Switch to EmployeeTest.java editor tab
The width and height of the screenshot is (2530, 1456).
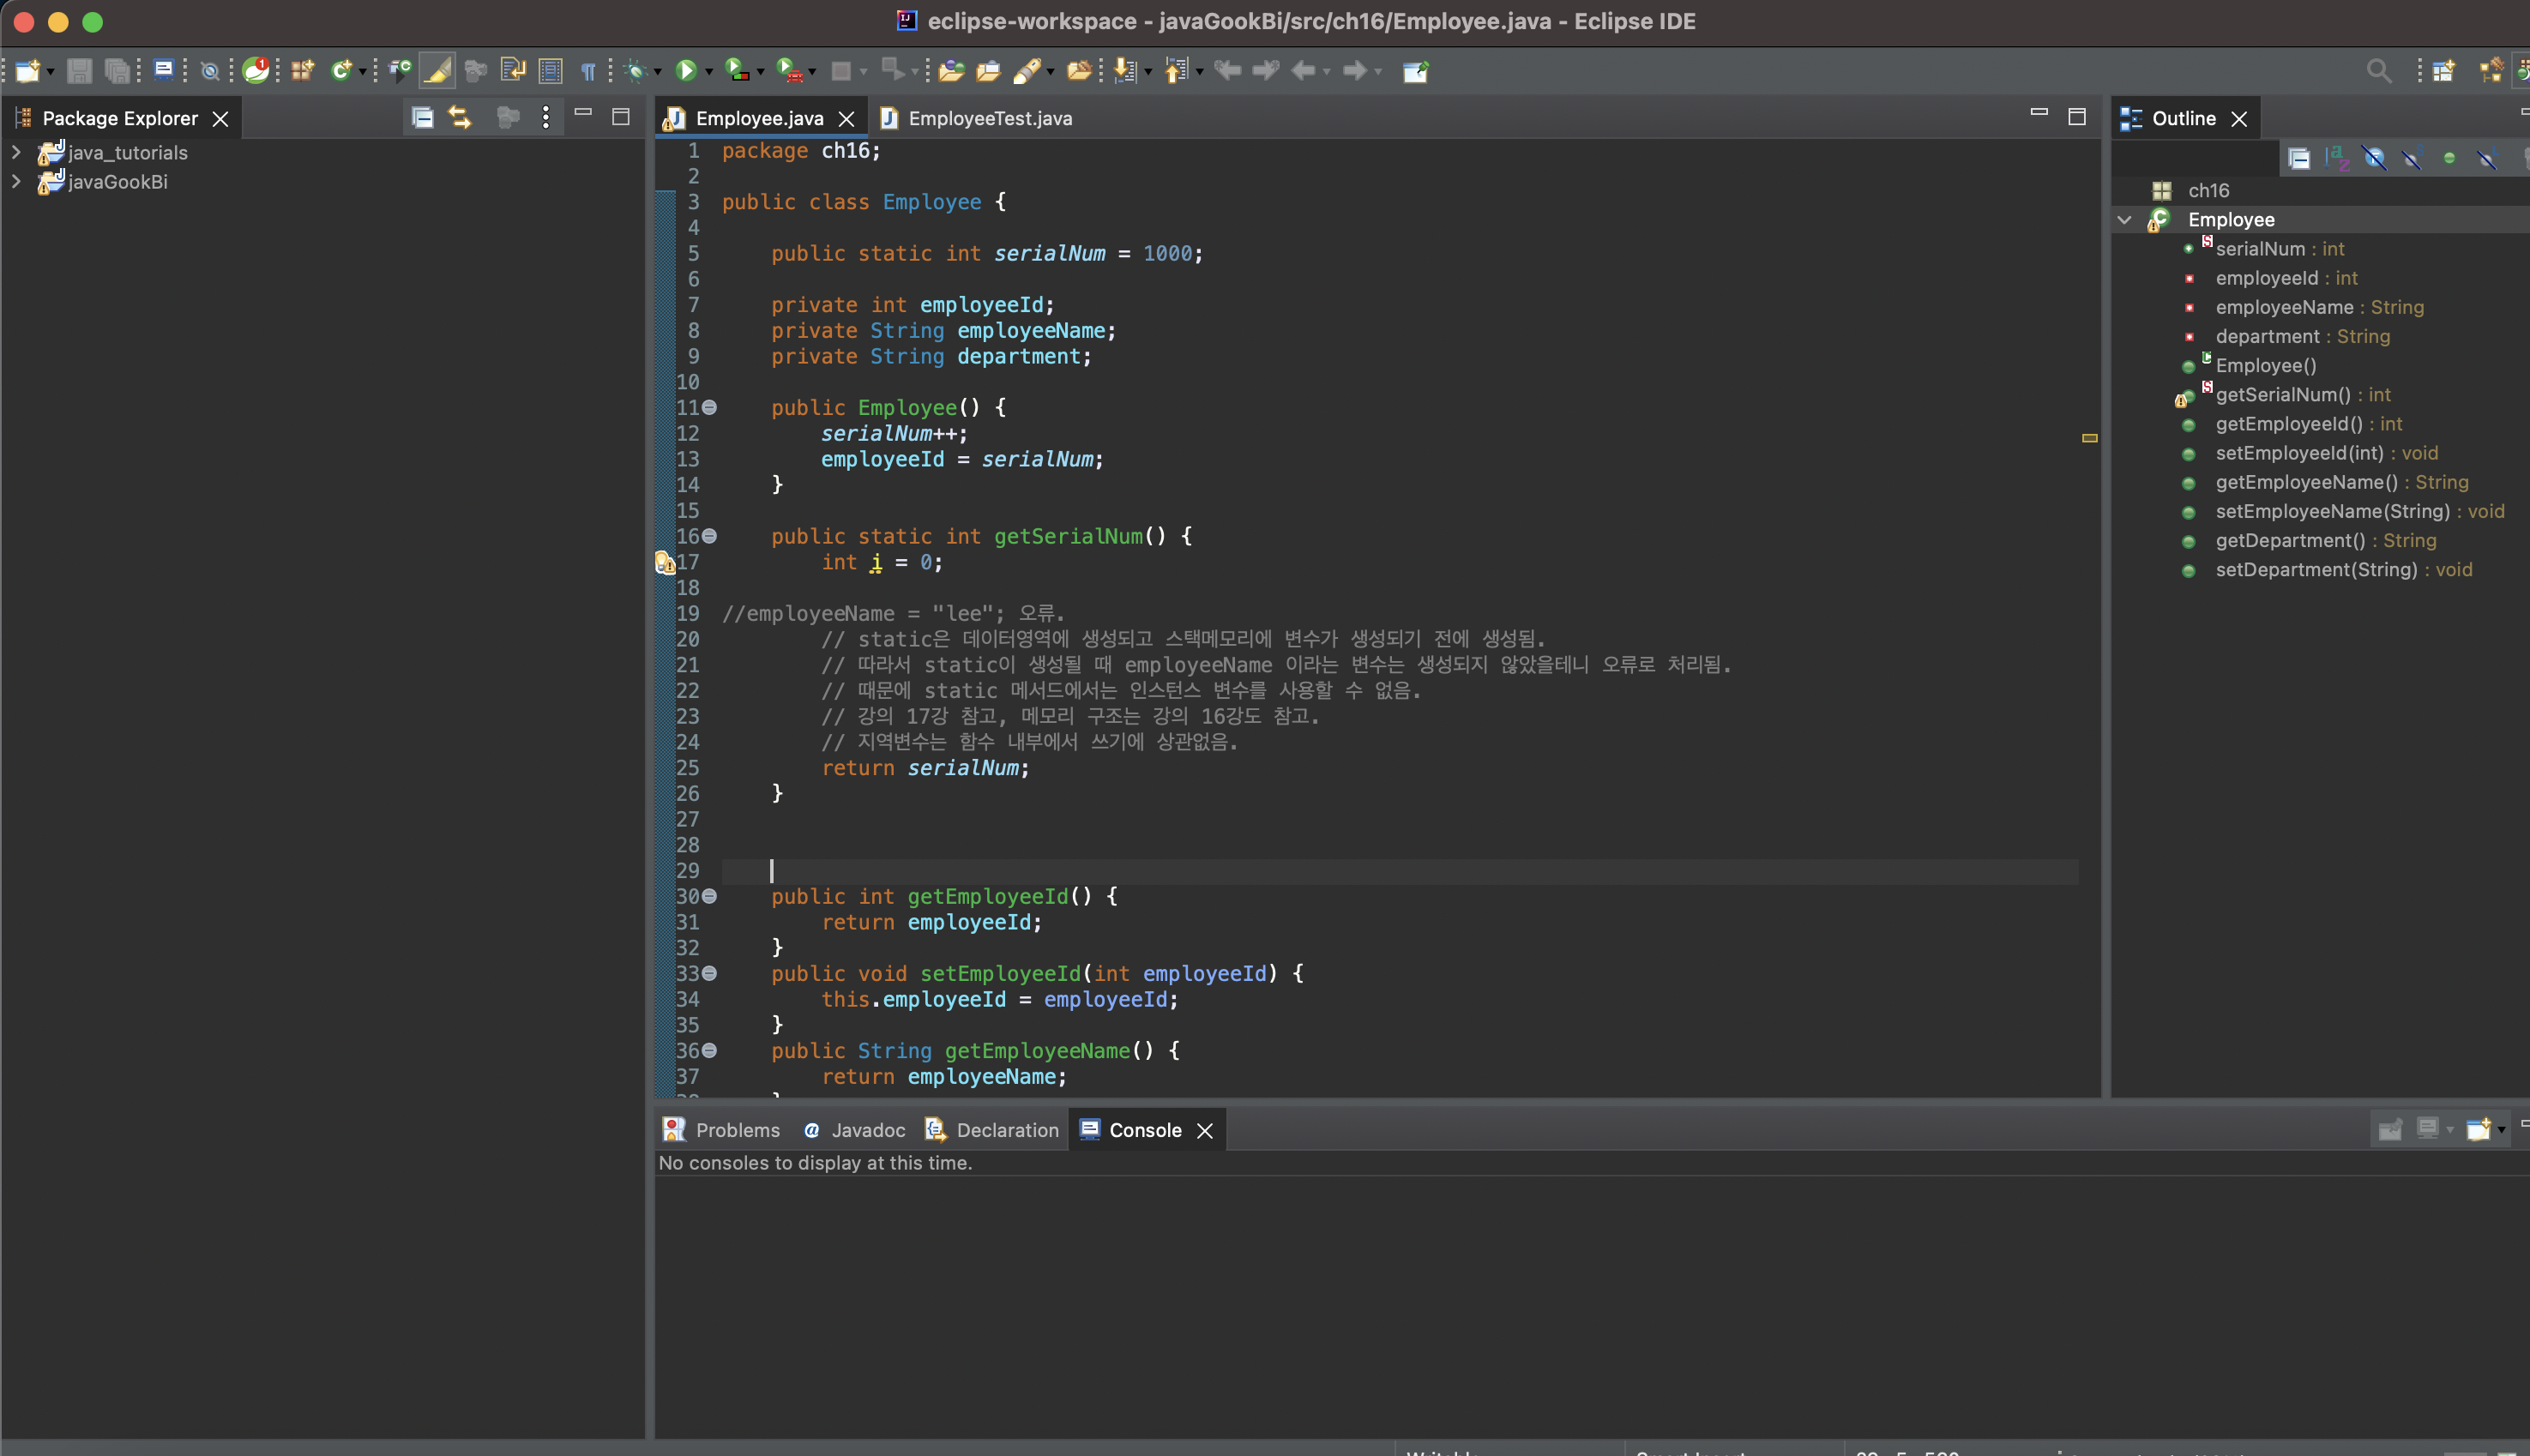[x=989, y=118]
